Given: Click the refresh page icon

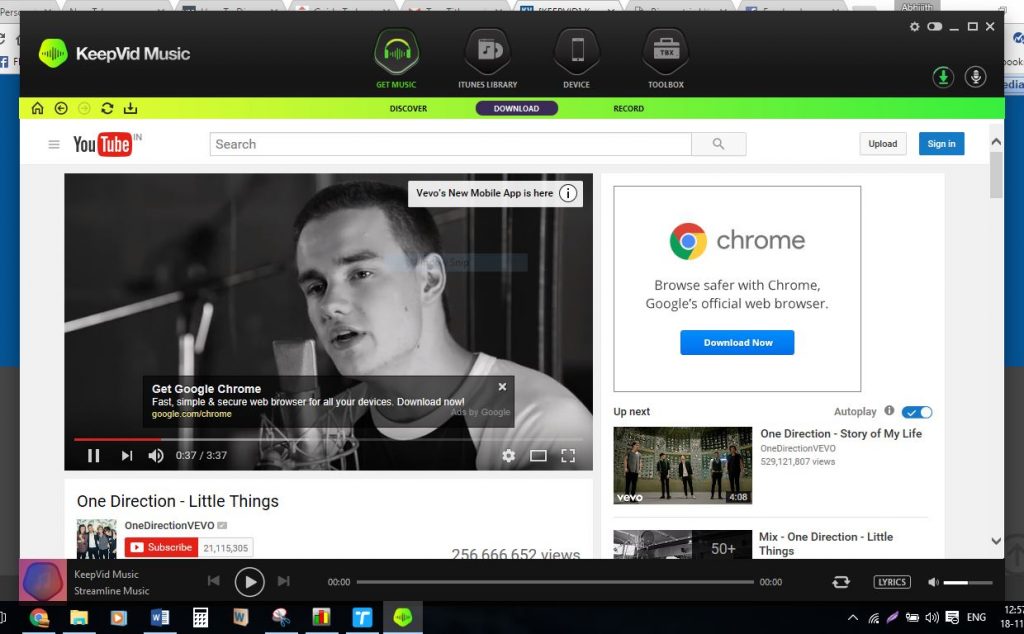Looking at the screenshot, I should [107, 108].
